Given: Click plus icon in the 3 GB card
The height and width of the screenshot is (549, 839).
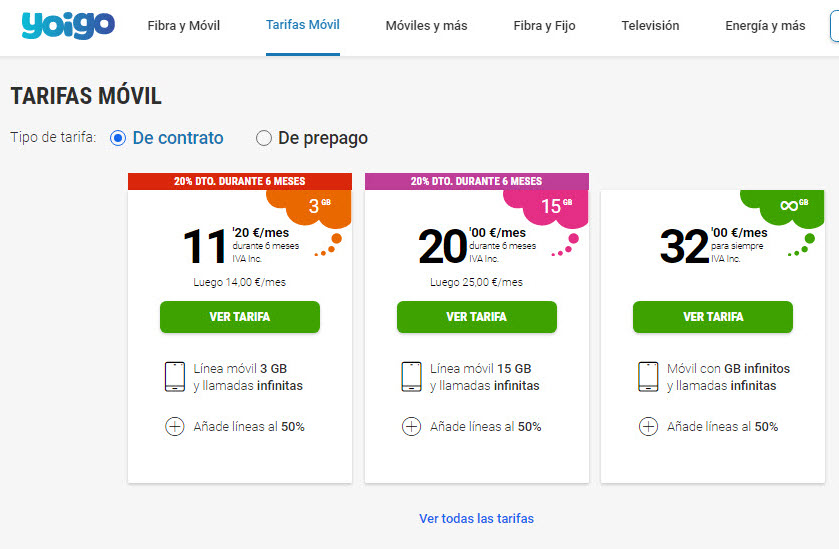Looking at the screenshot, I should (175, 427).
